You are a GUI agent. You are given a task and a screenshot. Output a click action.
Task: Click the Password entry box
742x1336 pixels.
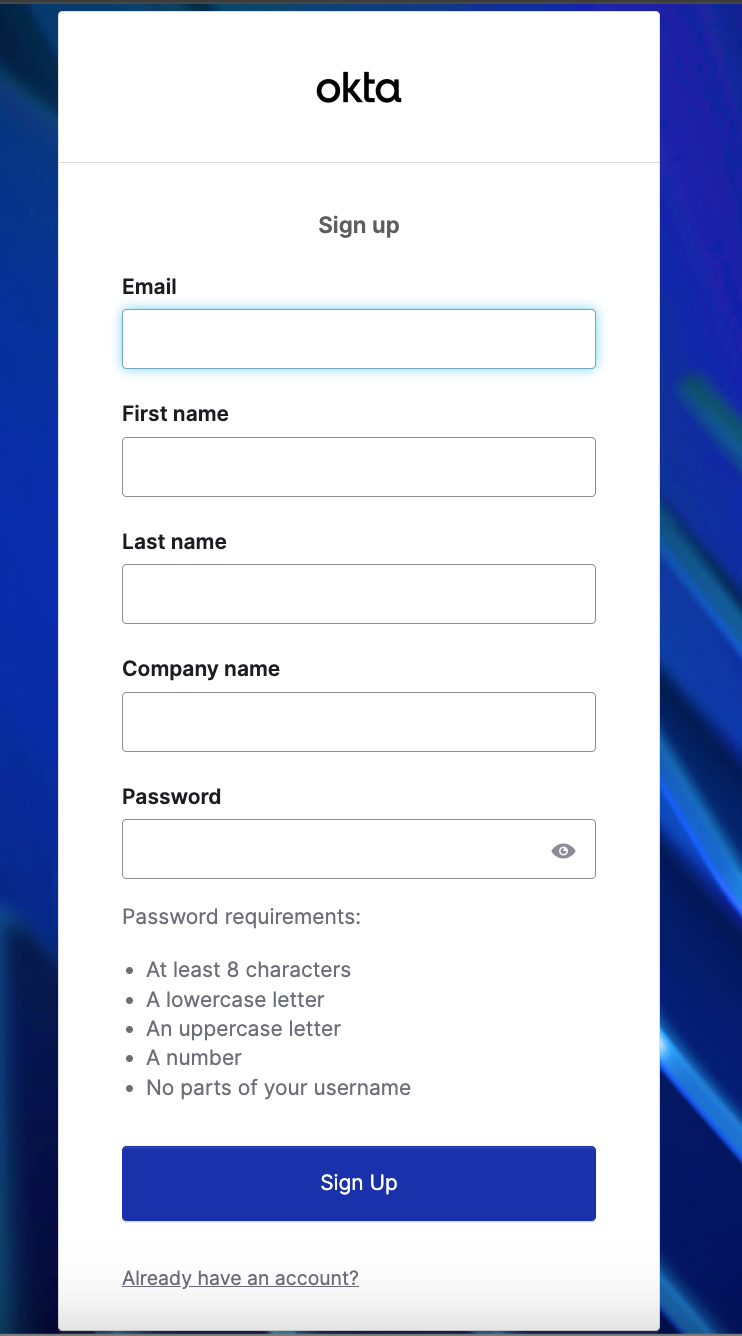330,848
